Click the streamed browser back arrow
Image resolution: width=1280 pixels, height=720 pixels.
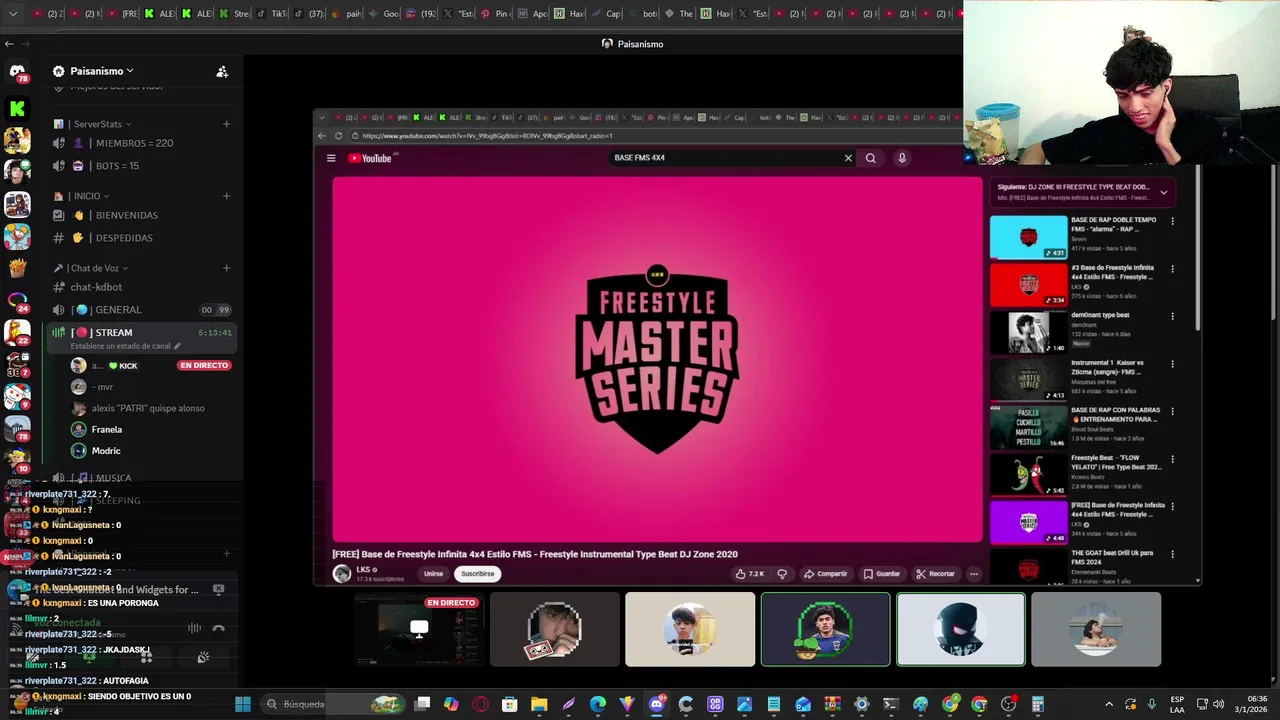(322, 136)
